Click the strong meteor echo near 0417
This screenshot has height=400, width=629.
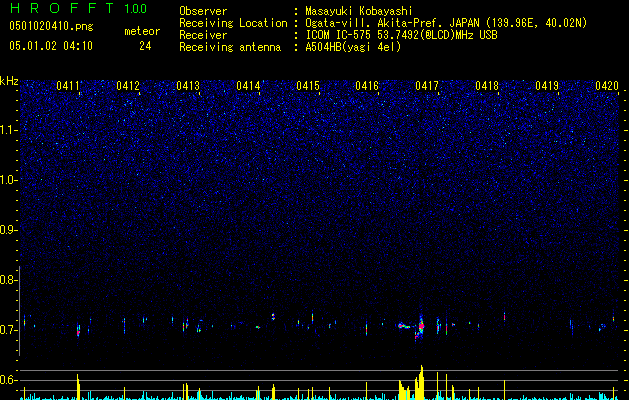point(420,327)
